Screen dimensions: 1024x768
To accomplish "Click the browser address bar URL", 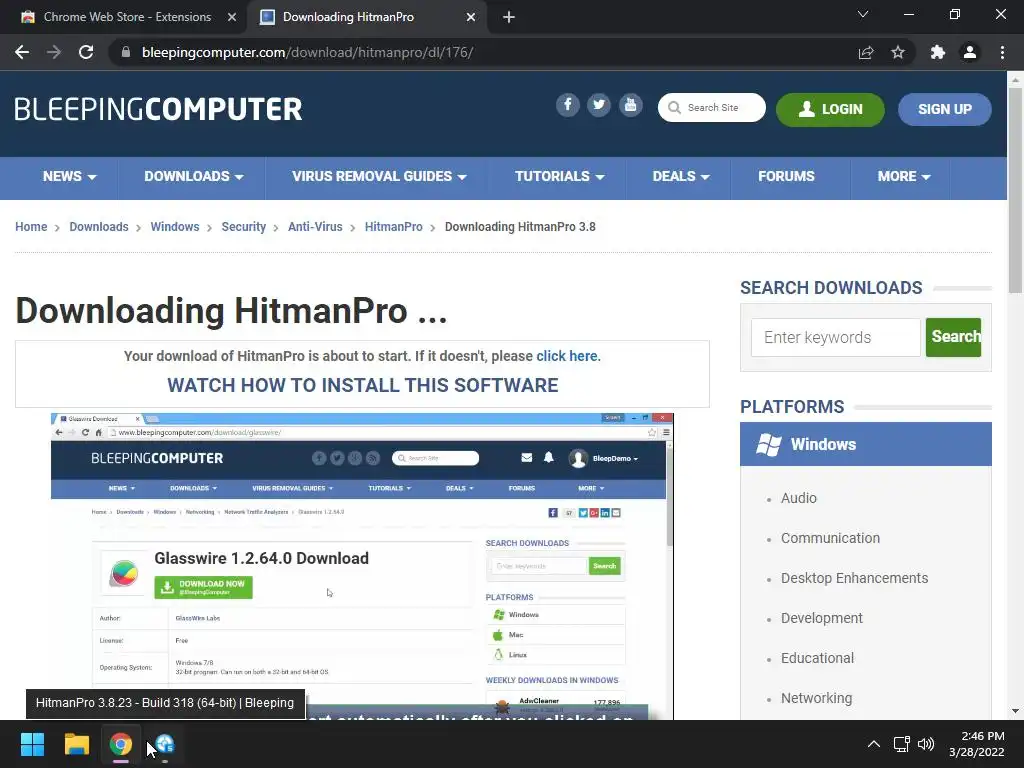I will click(x=307, y=52).
